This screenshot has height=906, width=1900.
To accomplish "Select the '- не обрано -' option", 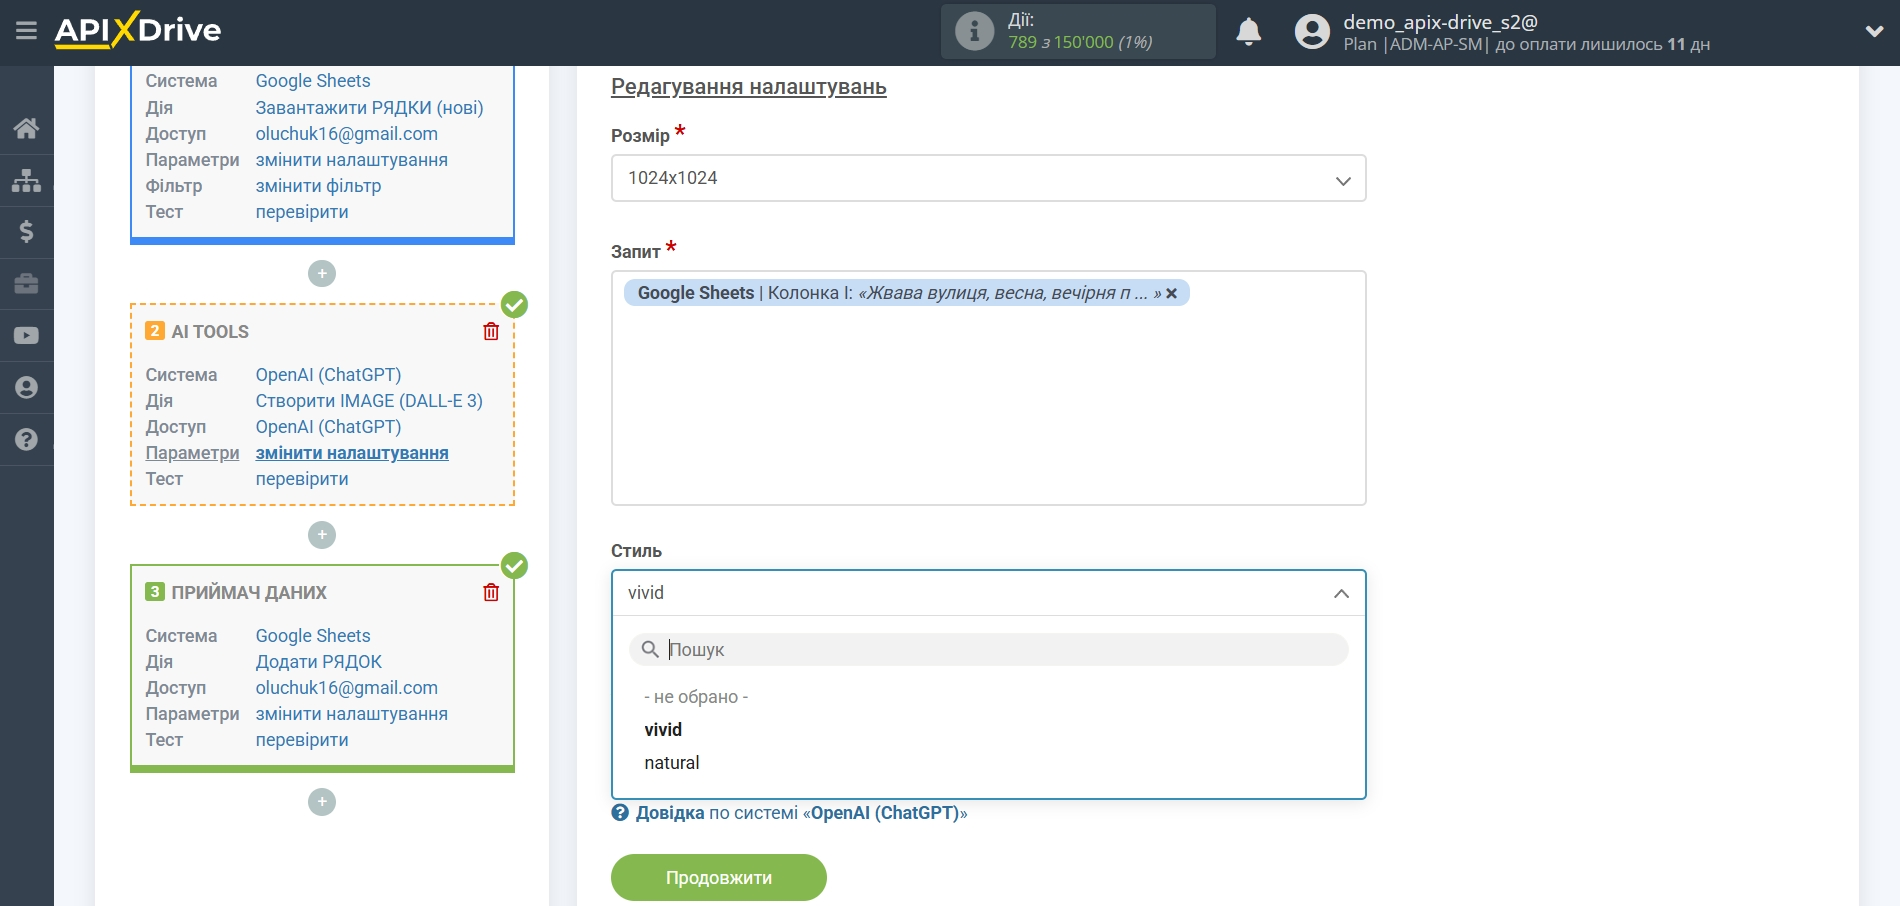I will (x=696, y=697).
